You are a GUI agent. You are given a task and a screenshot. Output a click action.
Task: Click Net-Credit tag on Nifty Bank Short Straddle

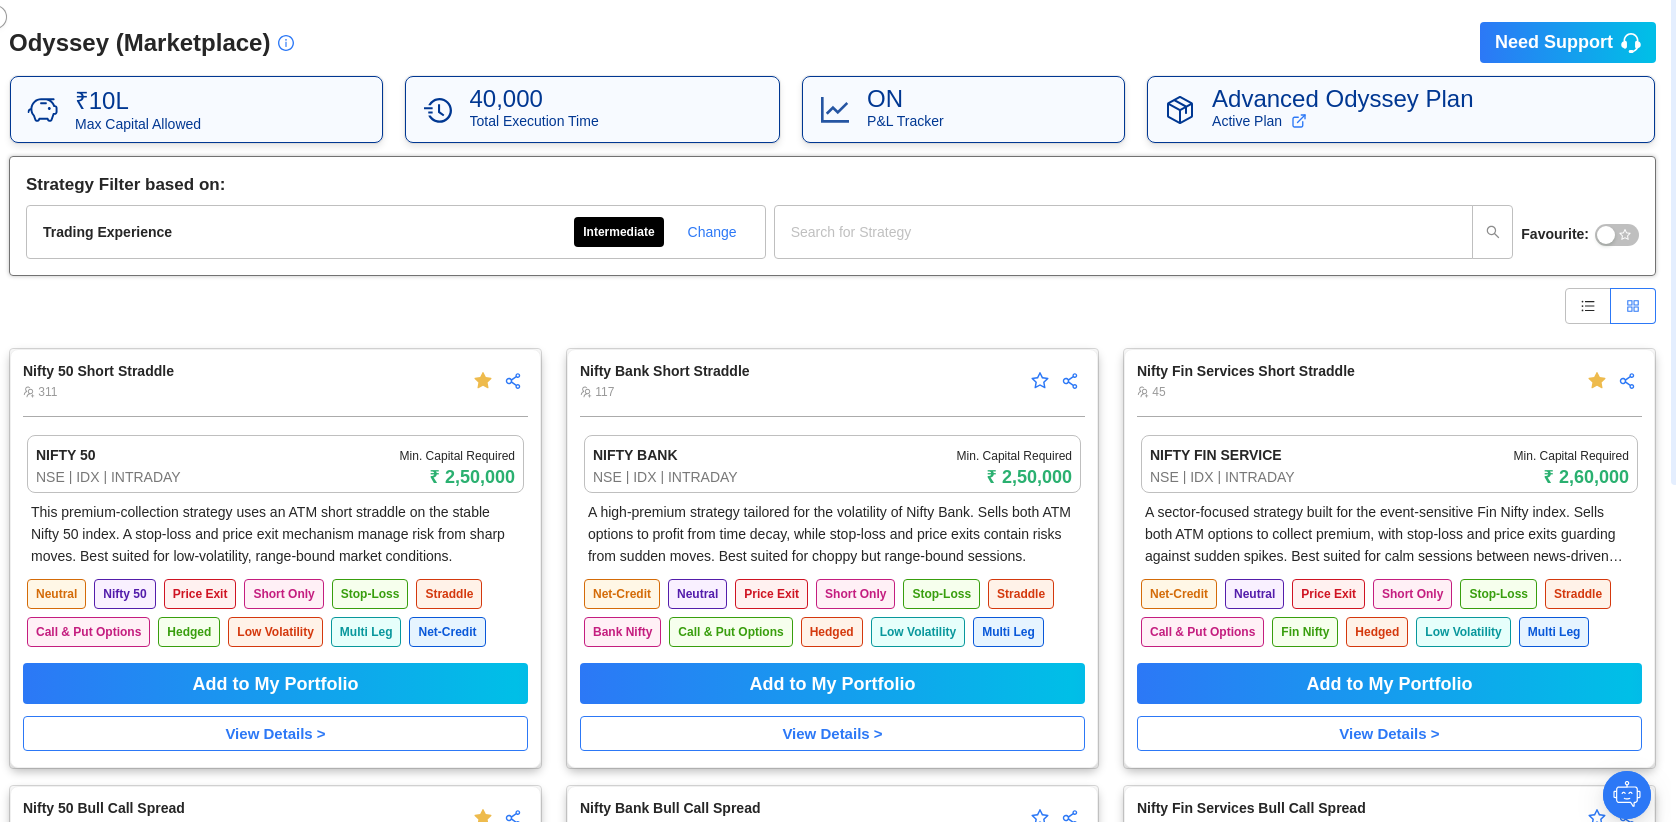pyautogui.click(x=622, y=594)
